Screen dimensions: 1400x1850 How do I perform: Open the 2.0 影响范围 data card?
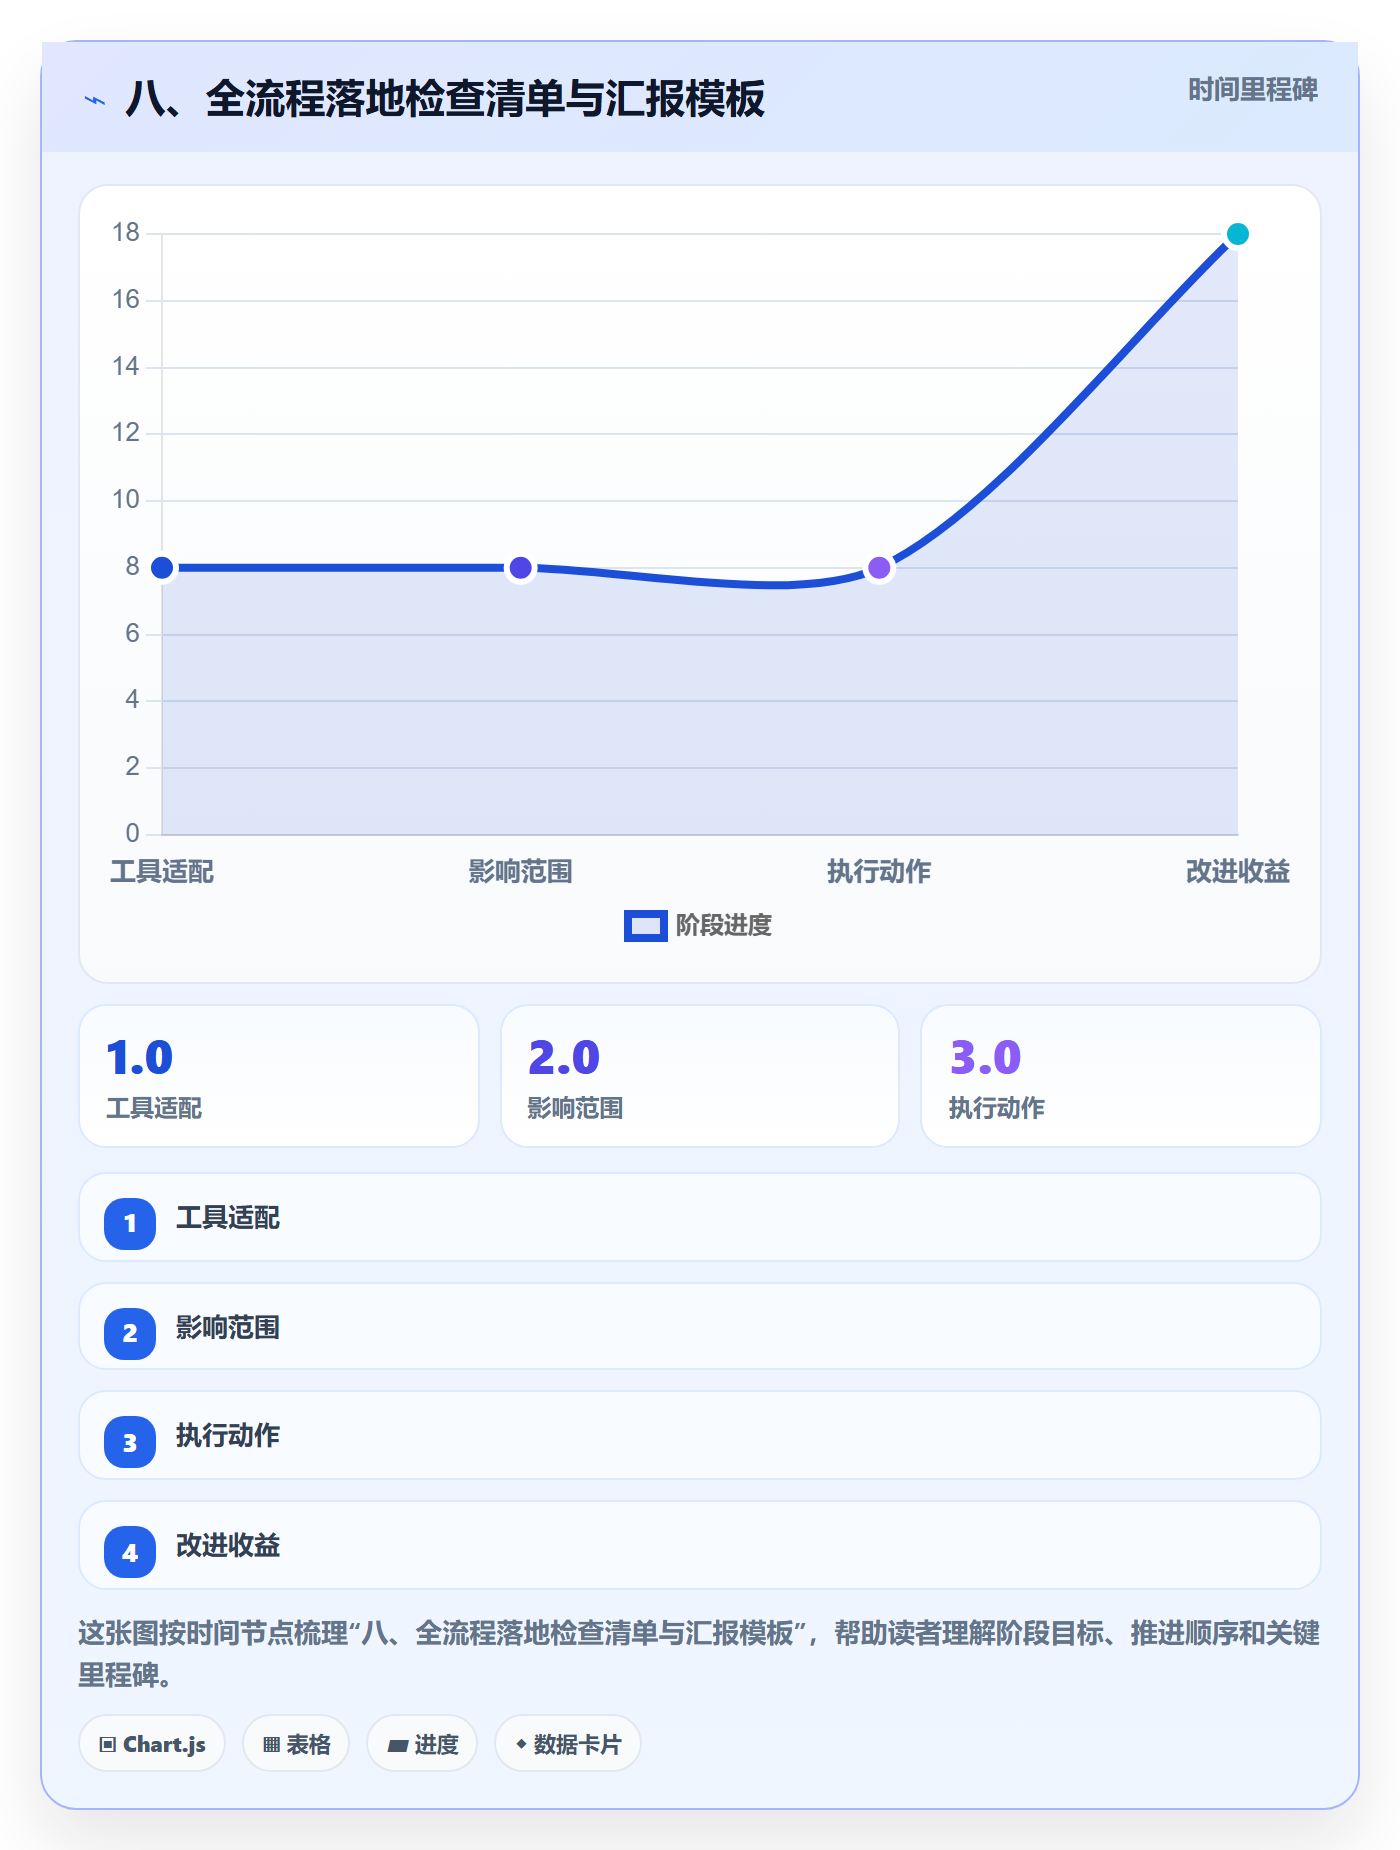pyautogui.click(x=700, y=1076)
